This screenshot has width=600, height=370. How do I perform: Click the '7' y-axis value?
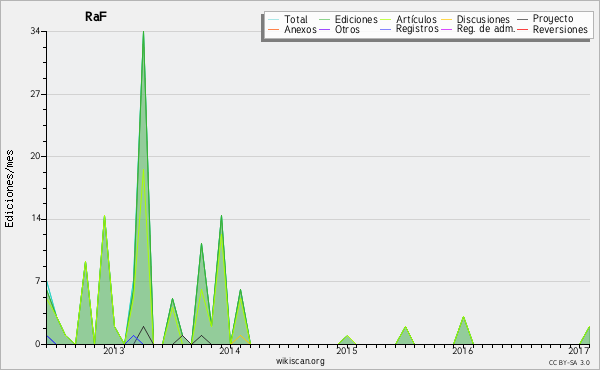pyautogui.click(x=38, y=281)
